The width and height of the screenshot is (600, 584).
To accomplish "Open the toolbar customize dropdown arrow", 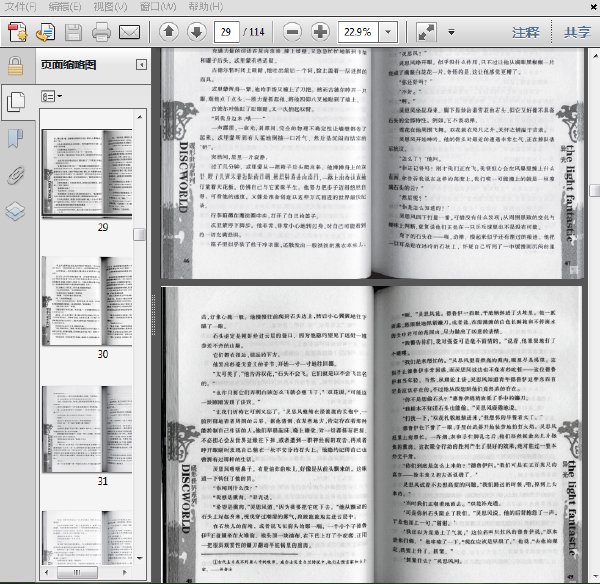I will (452, 32).
